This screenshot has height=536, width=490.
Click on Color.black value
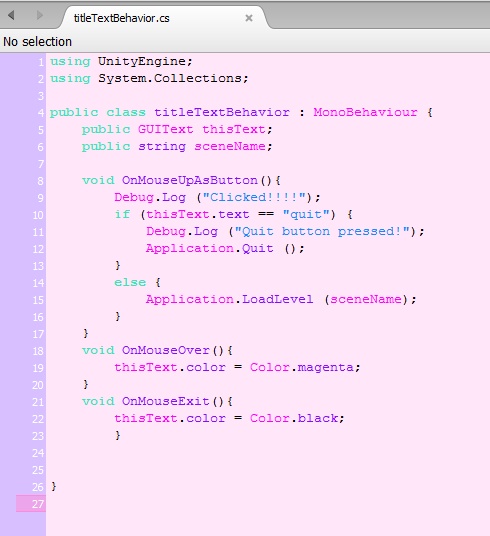[294, 418]
